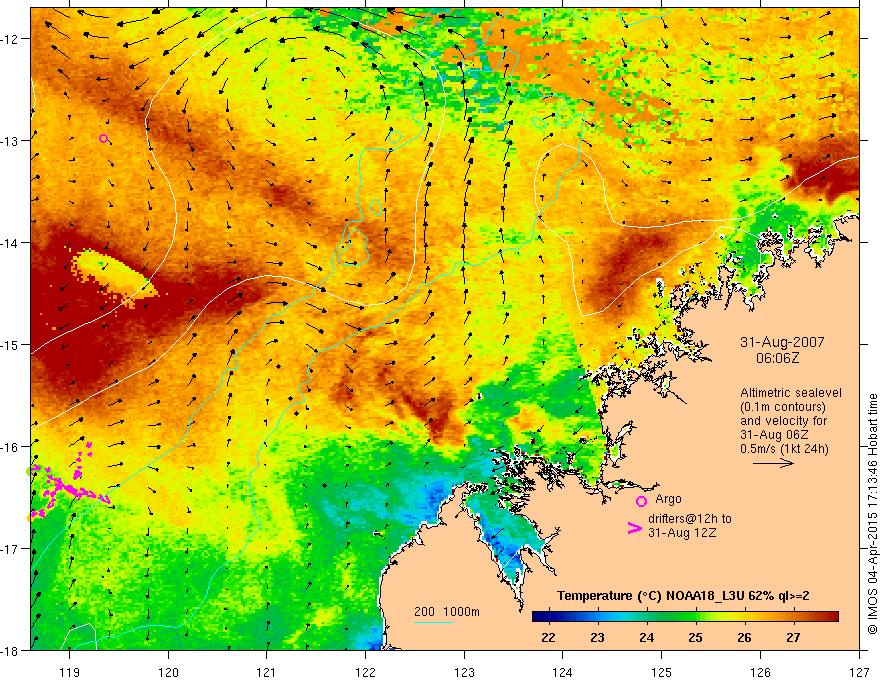Click the magenta Argo float circle on the map
Screen dimensions: 880x680
coord(103,139)
